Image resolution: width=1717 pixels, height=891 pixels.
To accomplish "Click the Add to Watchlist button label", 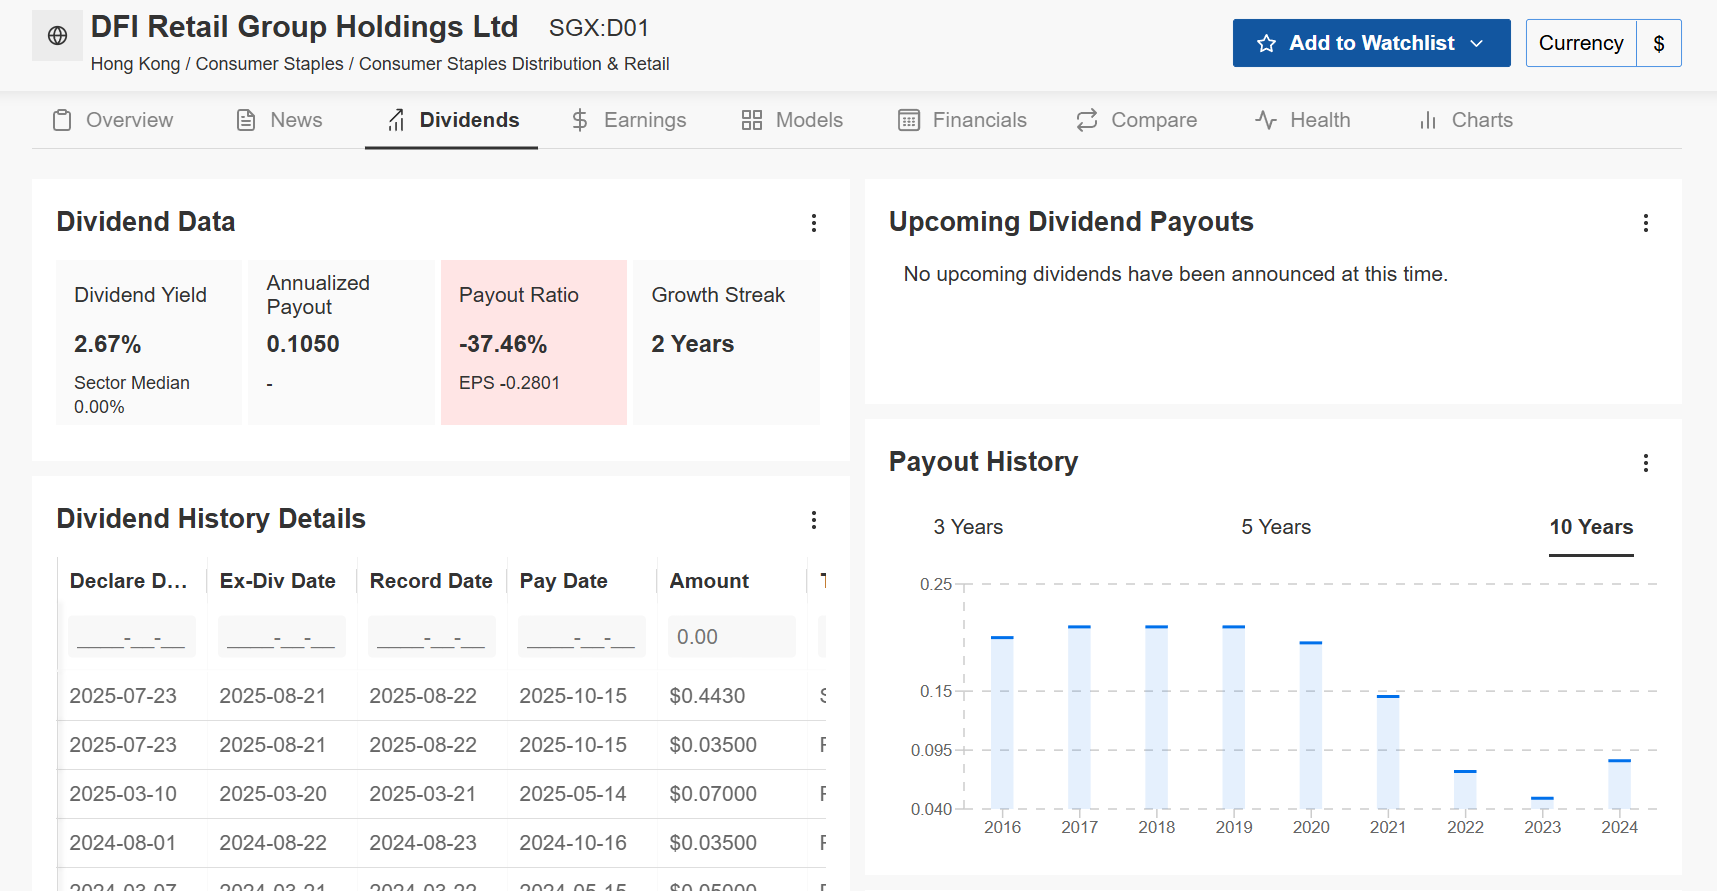I will [x=1371, y=43].
